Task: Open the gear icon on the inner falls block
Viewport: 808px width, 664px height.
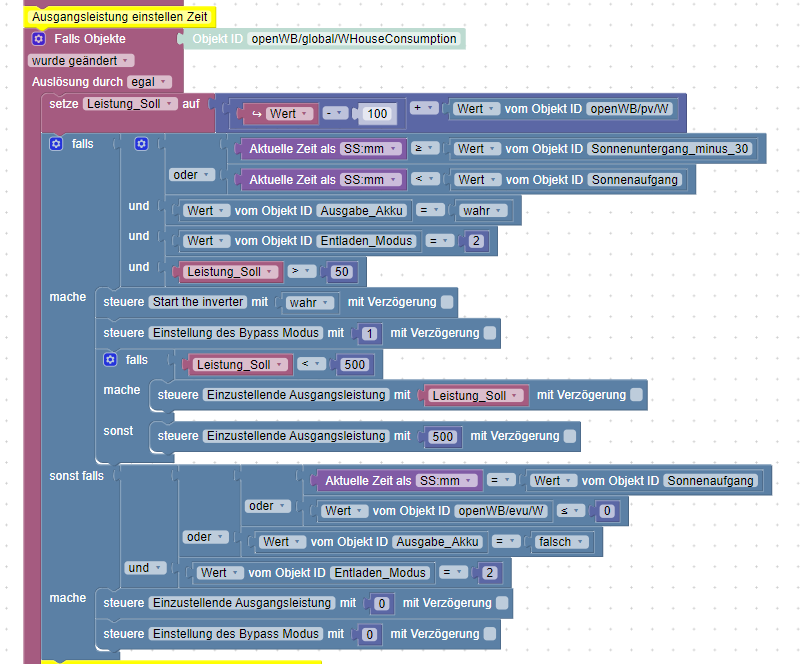Action: (110, 360)
